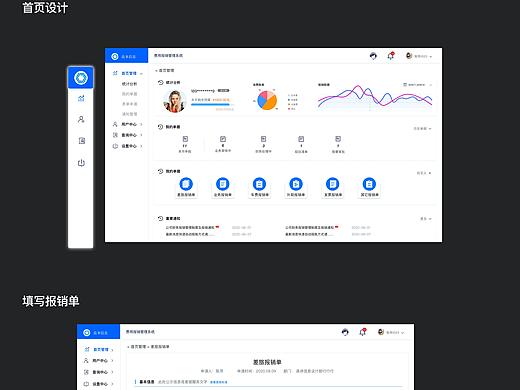
Task: Click the 用户中心 person icon in dashboard sidebar
Action: tap(115, 124)
